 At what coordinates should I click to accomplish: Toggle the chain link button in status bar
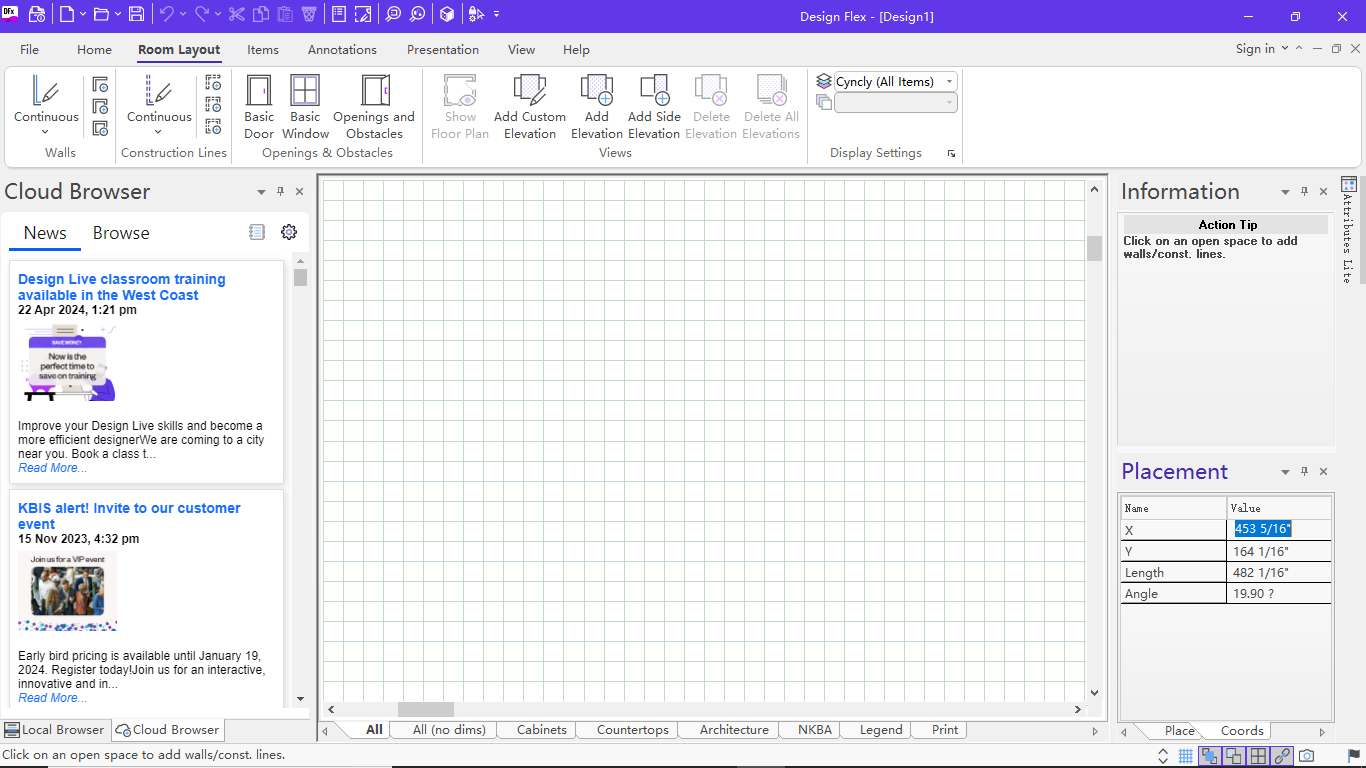coord(1282,756)
